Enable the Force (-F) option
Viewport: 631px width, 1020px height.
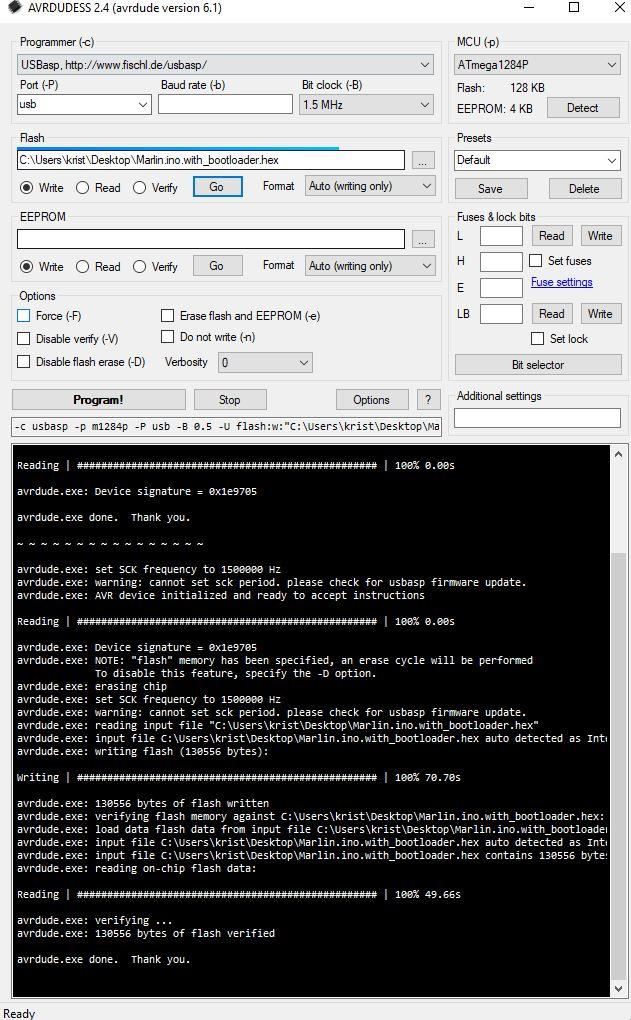[x=24, y=315]
